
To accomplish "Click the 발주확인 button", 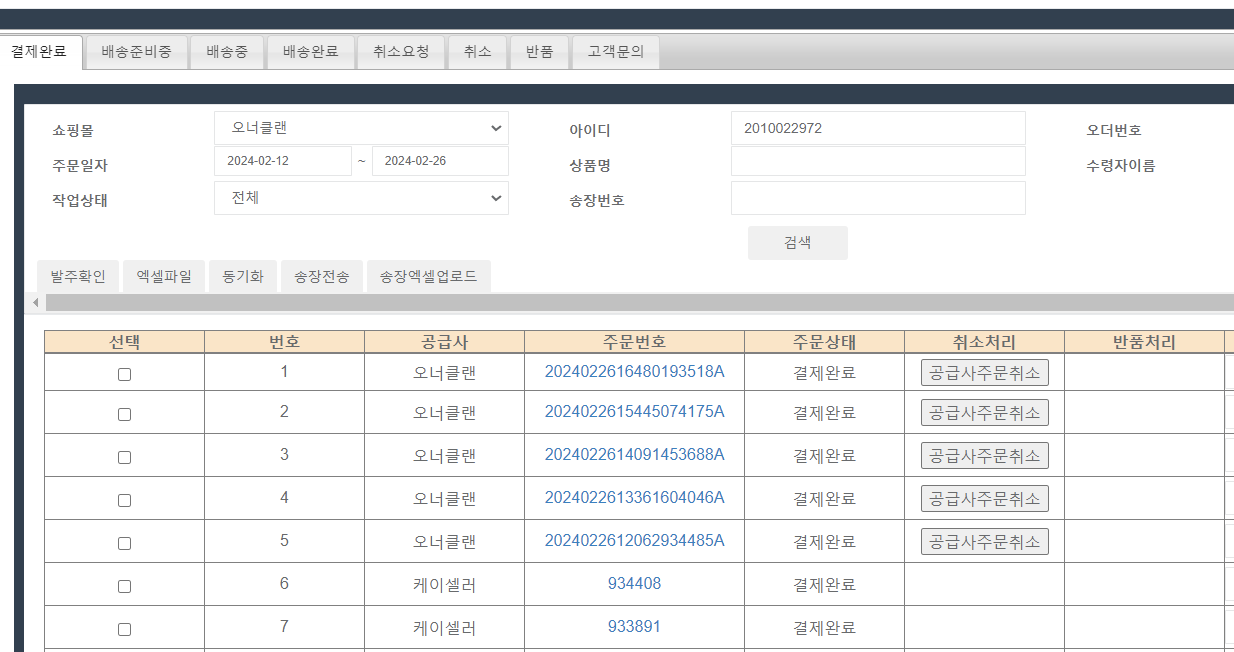I will click(x=78, y=277).
